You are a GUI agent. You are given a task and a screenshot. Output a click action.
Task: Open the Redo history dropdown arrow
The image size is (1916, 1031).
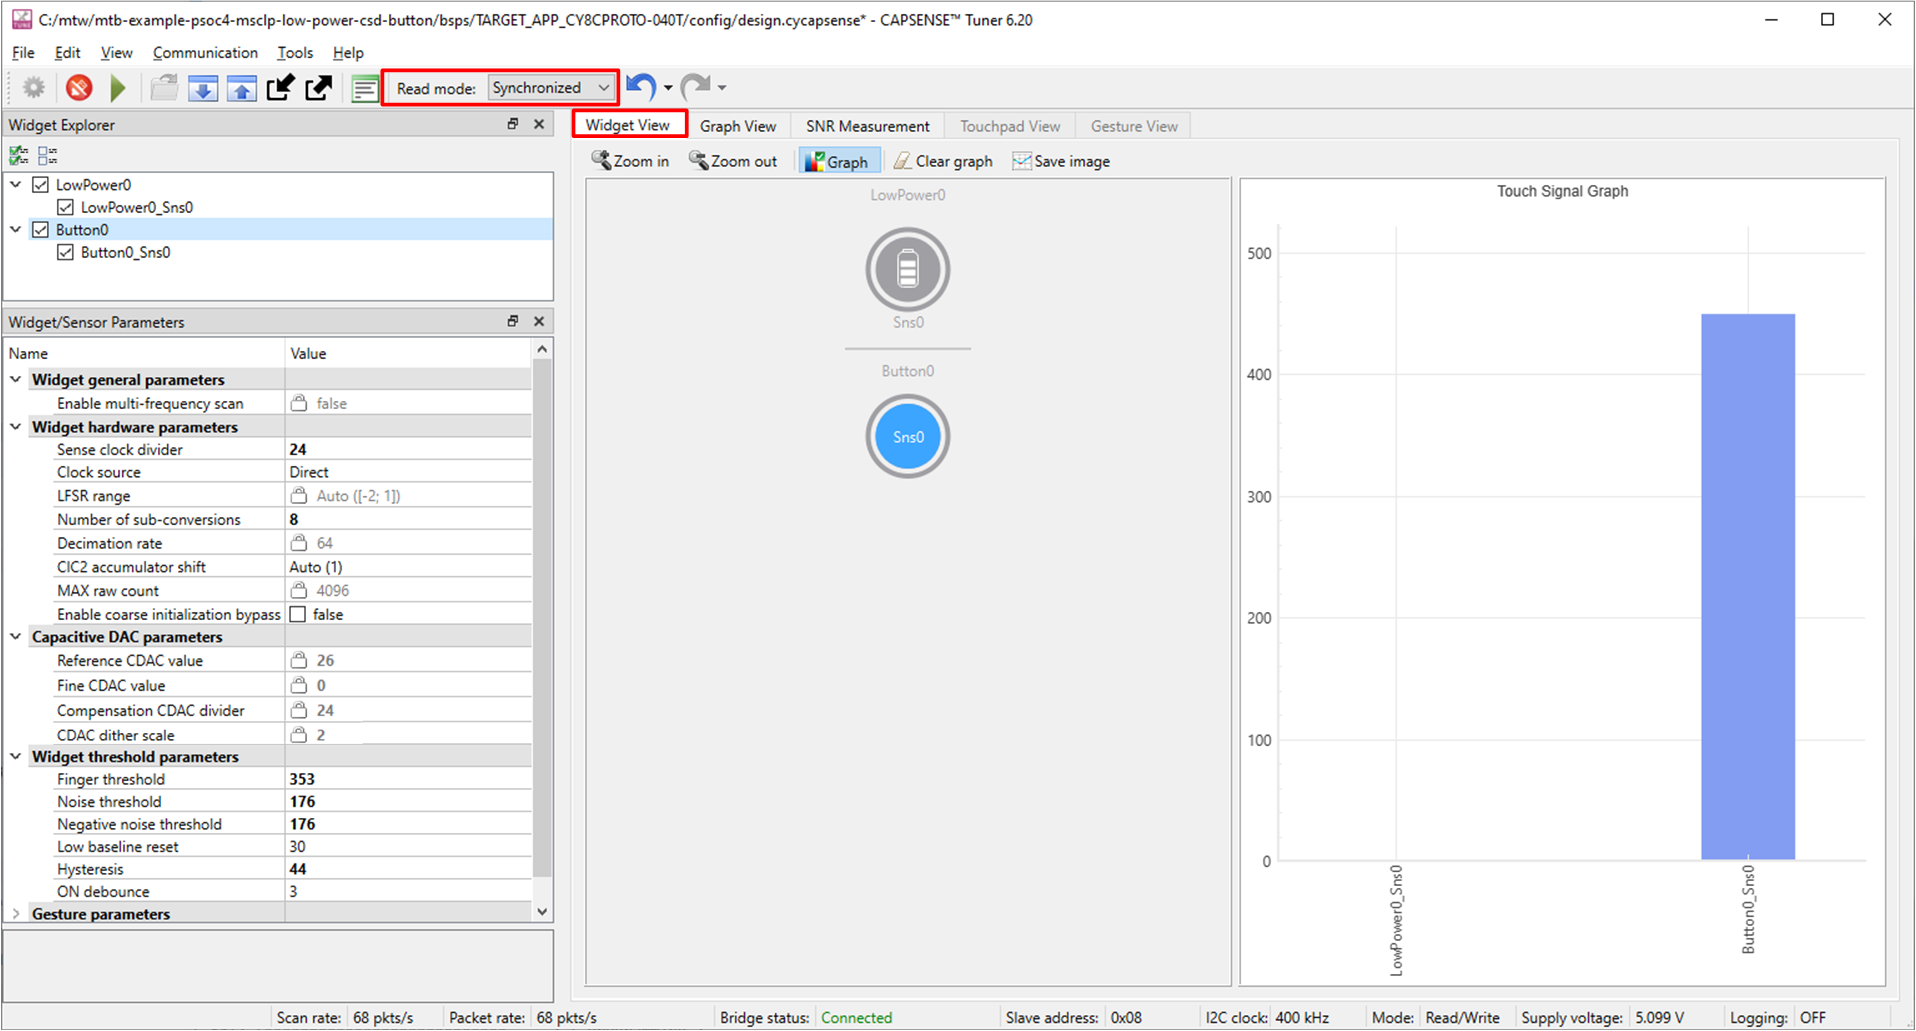click(x=722, y=88)
